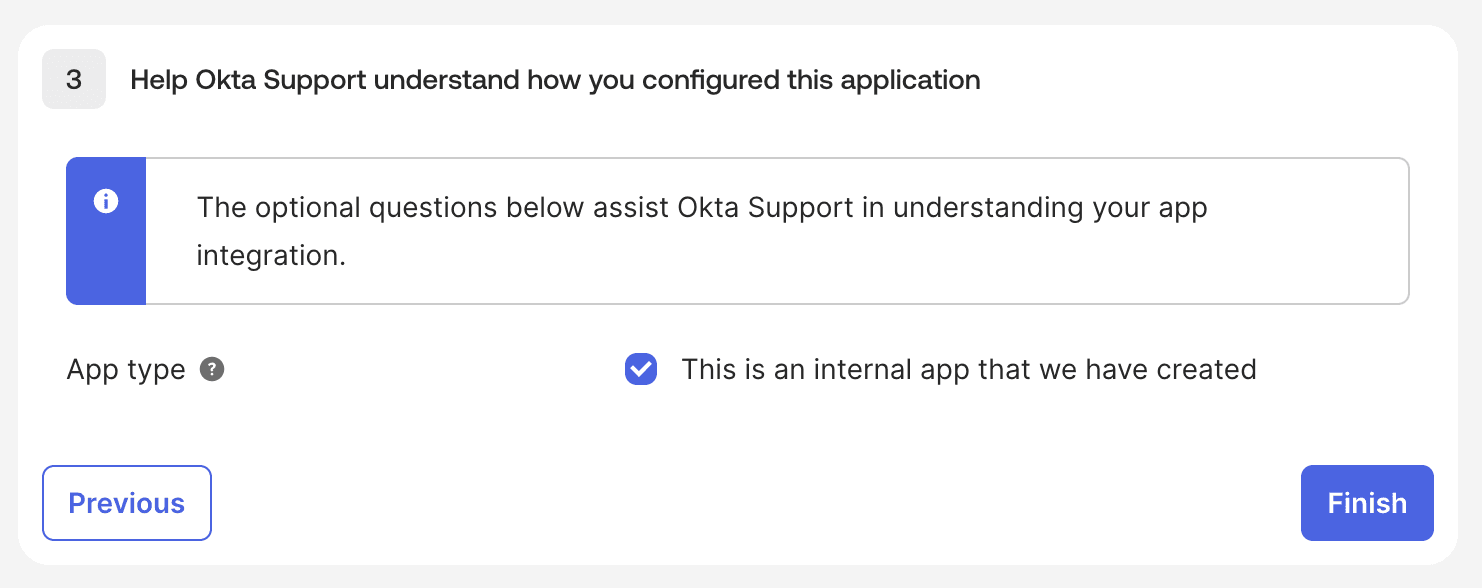Click the "App type" field label
Image resolution: width=1482 pixels, height=588 pixels.
point(125,369)
